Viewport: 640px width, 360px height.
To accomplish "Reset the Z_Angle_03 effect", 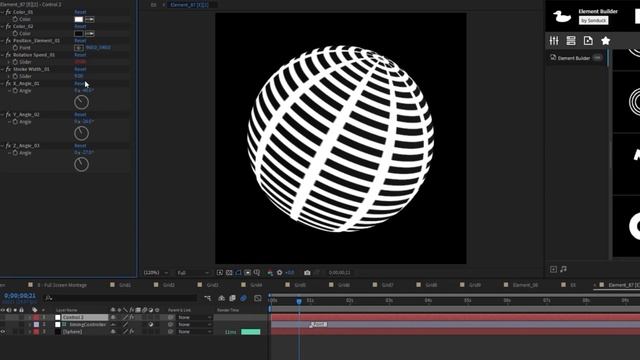I will coord(80,146).
